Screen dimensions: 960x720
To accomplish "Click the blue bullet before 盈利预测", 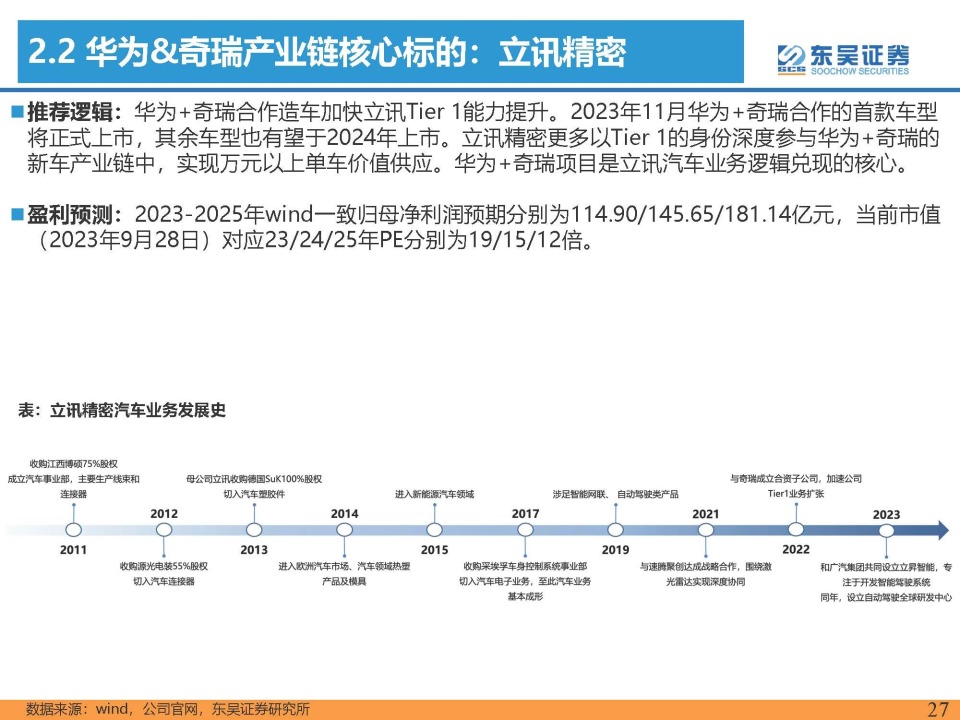I will pyautogui.click(x=17, y=215).
